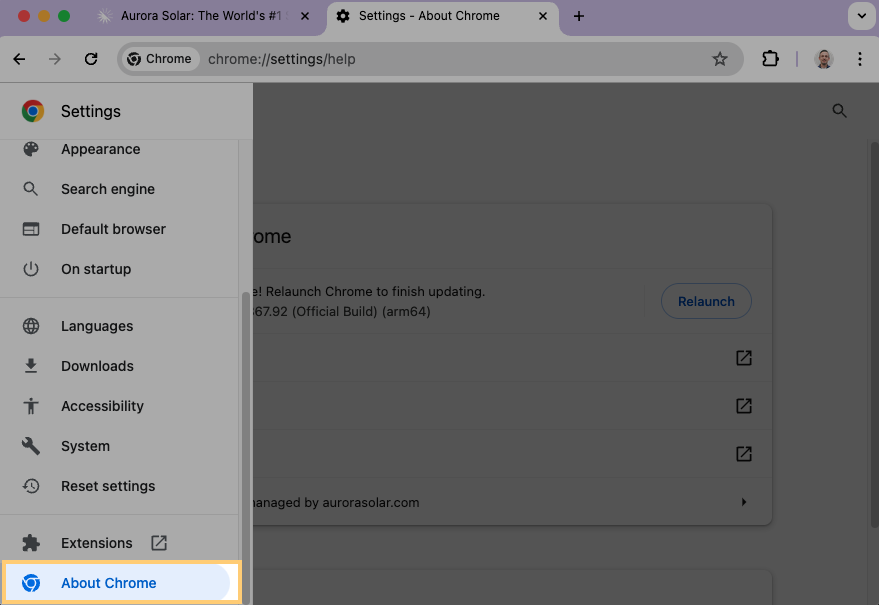Screen dimensions: 879x605
Task: Reload the page with the refresh icon
Action: (x=90, y=59)
